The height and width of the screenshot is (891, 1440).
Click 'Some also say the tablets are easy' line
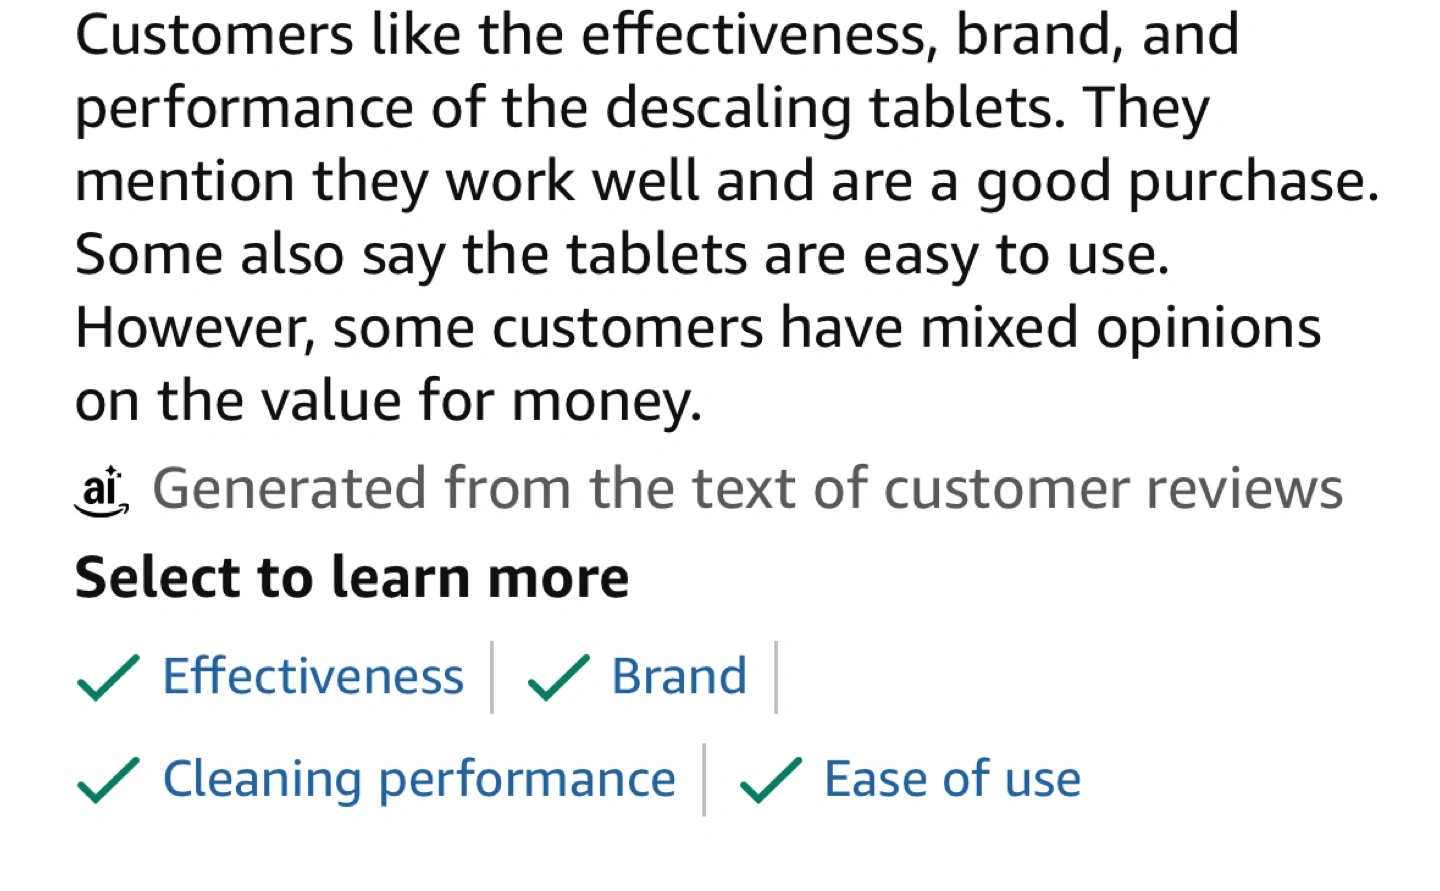(x=622, y=255)
